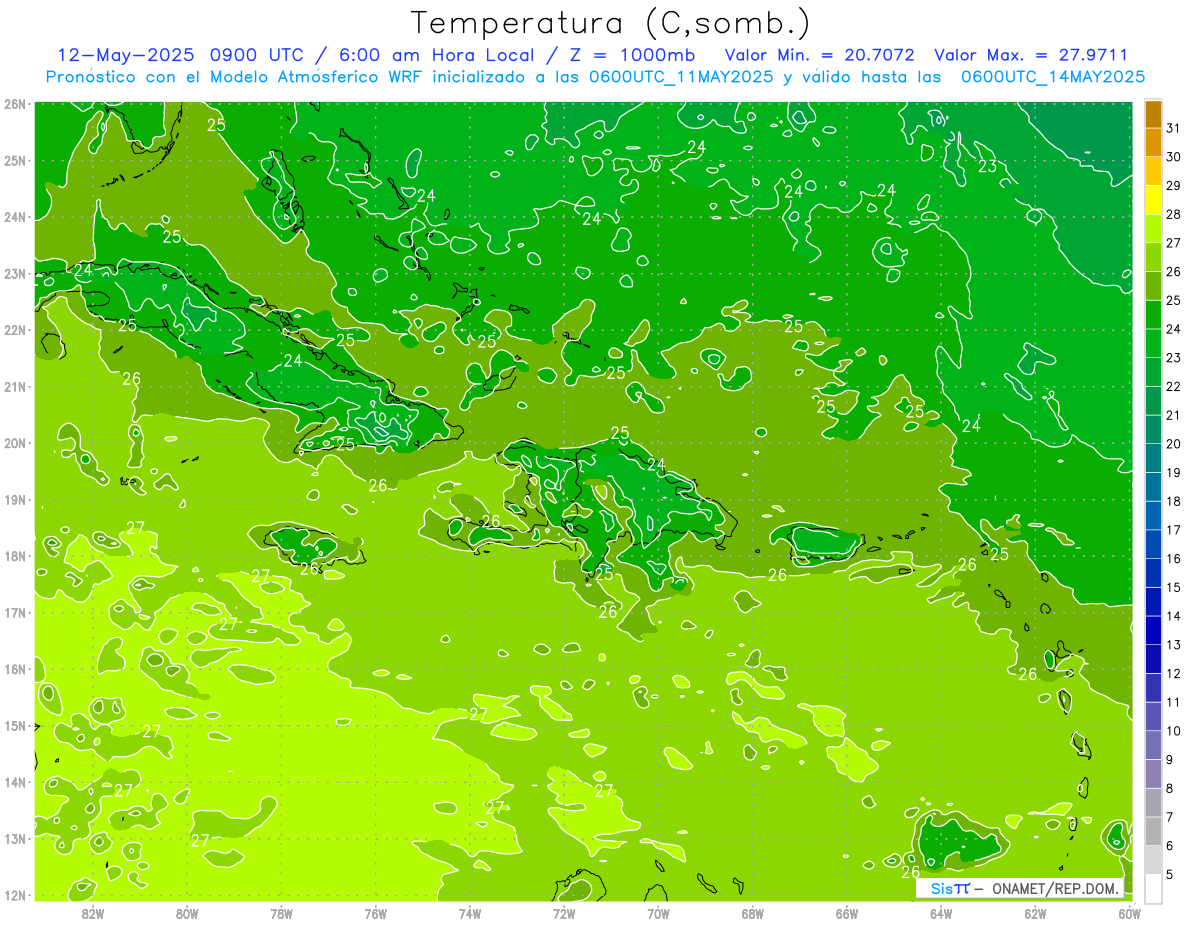The image size is (1200, 927).
Task: Click the white swatch below 5 on the scale
Action: pyautogui.click(x=1153, y=887)
